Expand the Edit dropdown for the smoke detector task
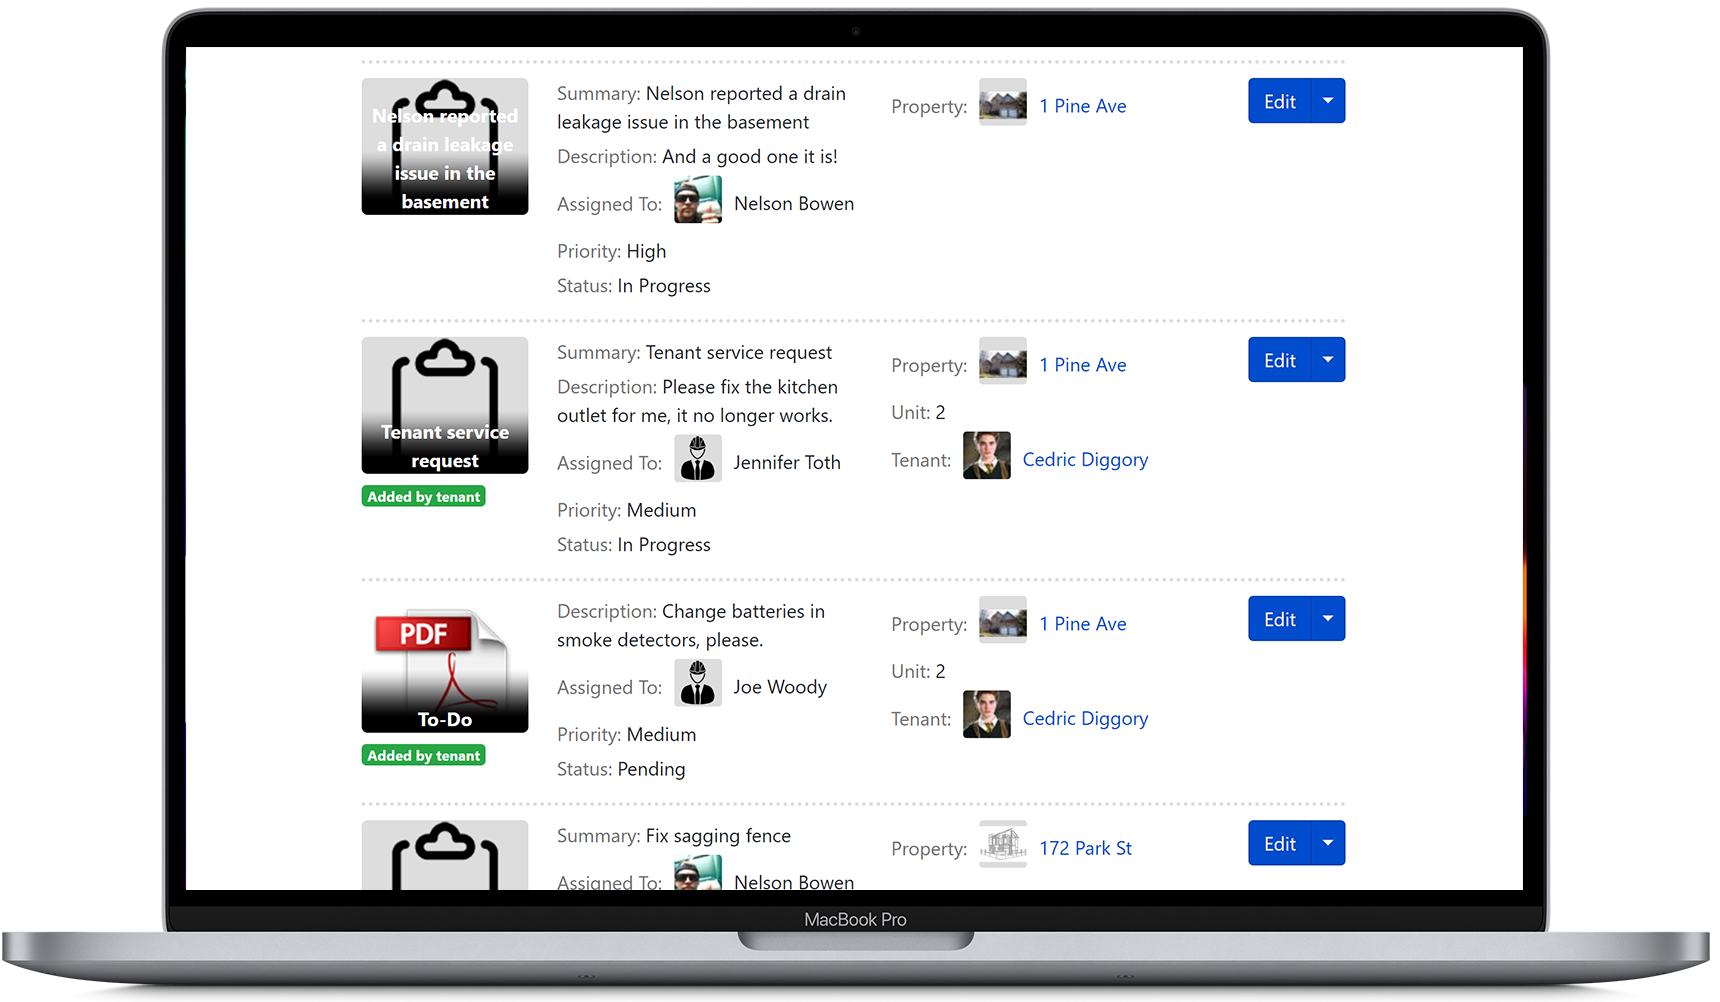Viewport: 1720px width, 1002px height. pyautogui.click(x=1328, y=618)
